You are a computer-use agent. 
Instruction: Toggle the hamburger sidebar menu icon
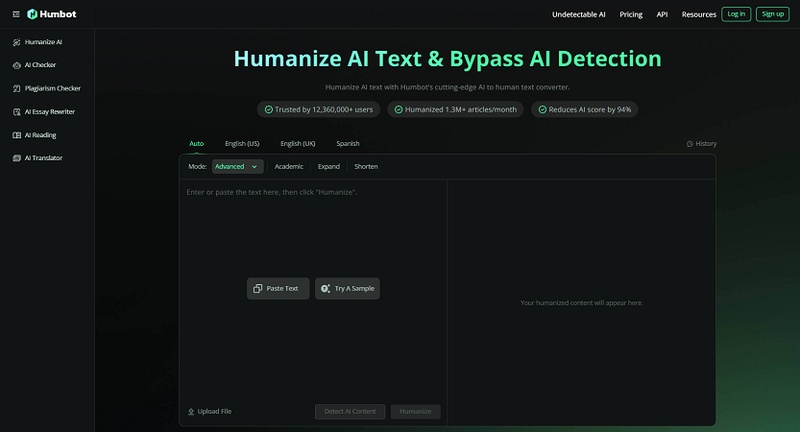[x=16, y=14]
